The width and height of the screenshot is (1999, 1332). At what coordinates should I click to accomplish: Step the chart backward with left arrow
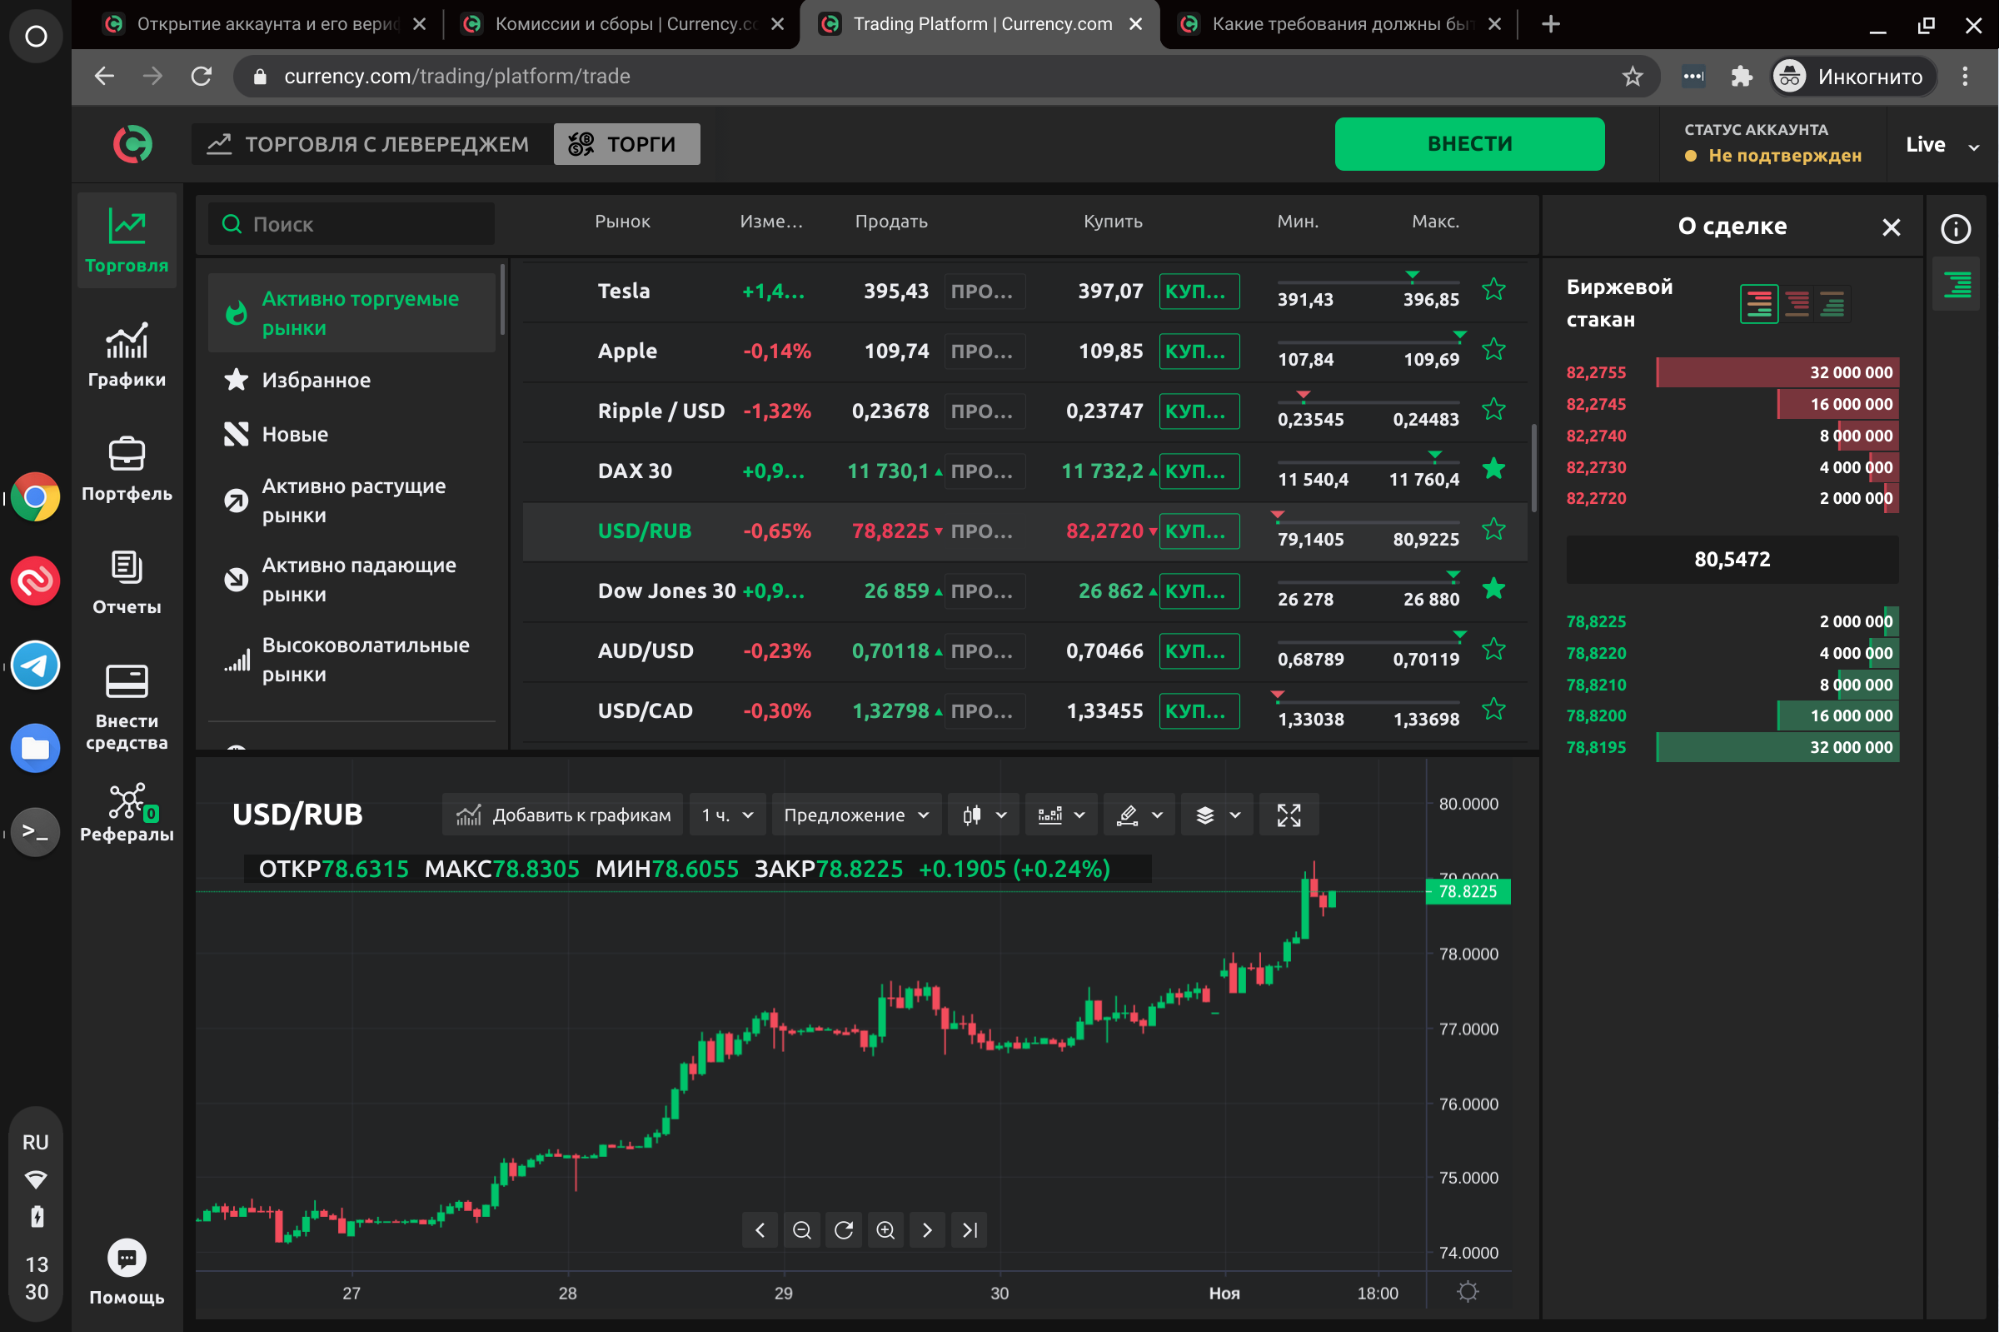tap(759, 1230)
